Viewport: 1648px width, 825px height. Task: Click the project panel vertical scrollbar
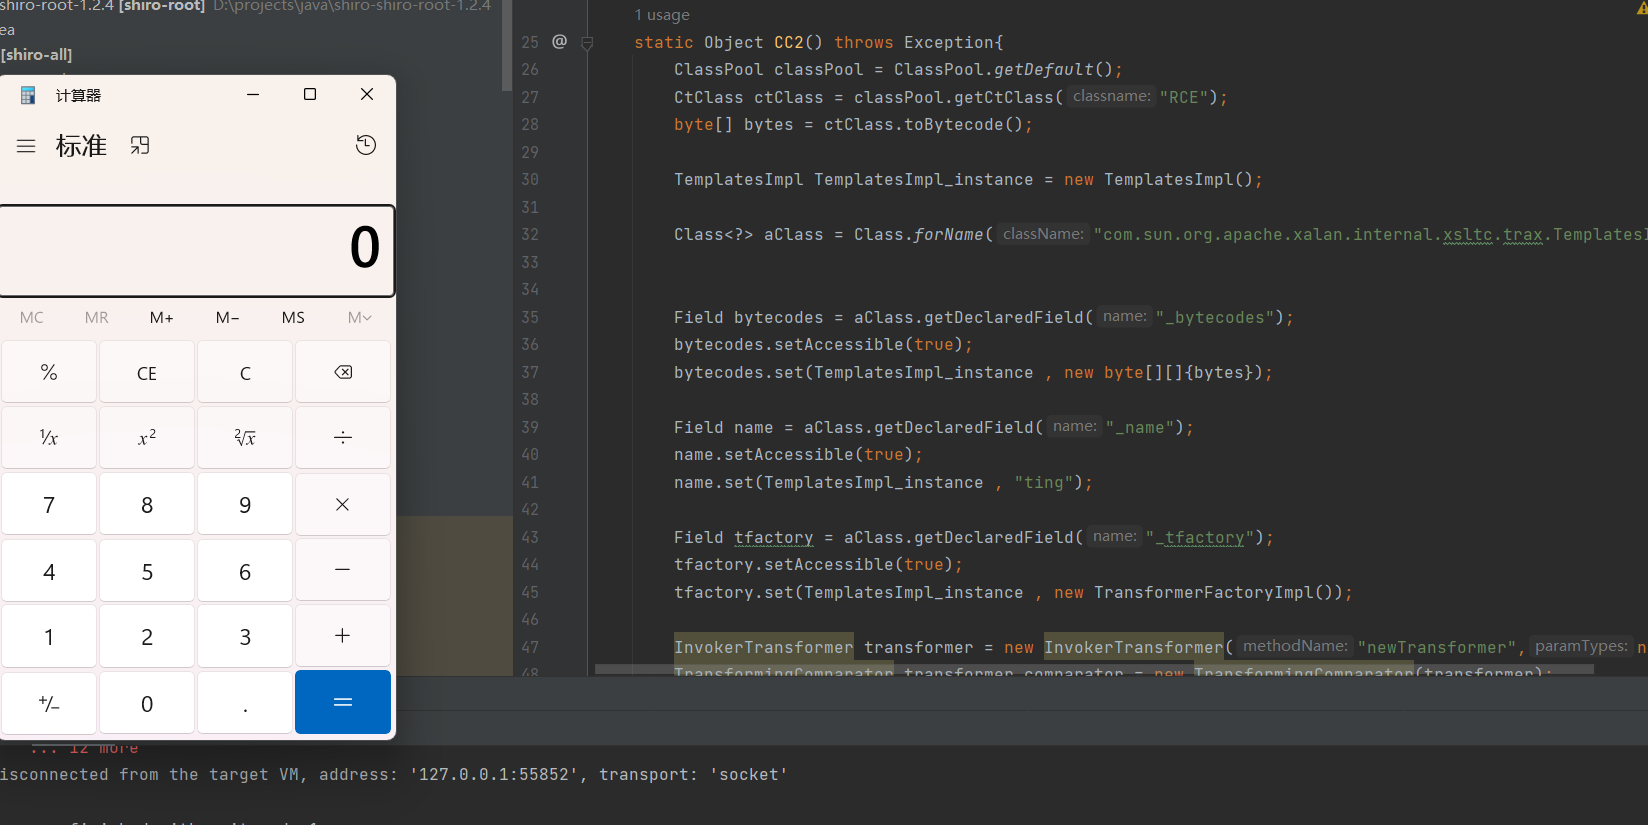point(507,45)
